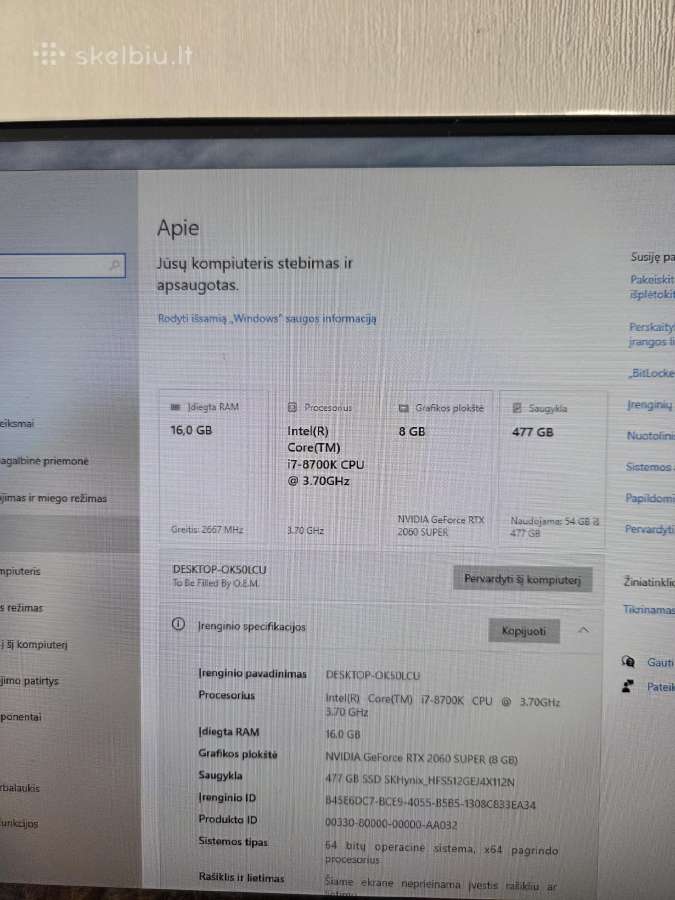The image size is (675, 900).
Task: Select sidebar item 'į šį kompiuterį'
Action: [34, 645]
